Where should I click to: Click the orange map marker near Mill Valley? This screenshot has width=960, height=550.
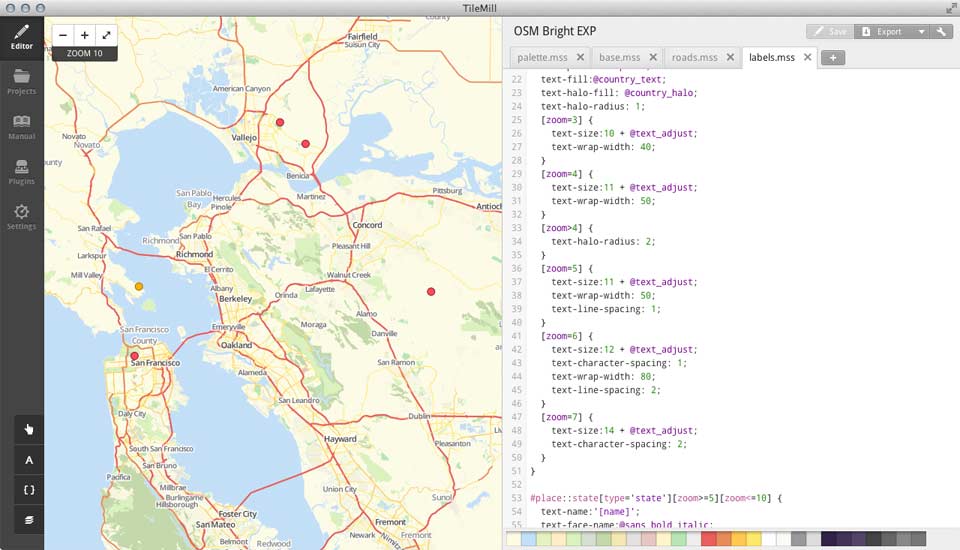tap(139, 286)
